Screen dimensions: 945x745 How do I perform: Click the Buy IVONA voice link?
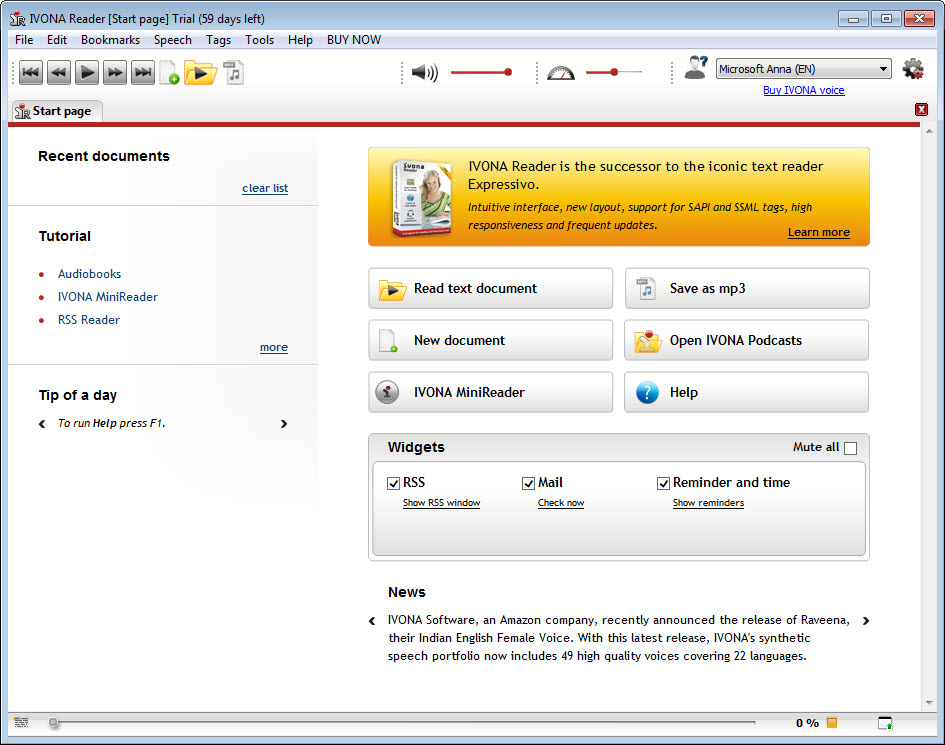[x=803, y=90]
